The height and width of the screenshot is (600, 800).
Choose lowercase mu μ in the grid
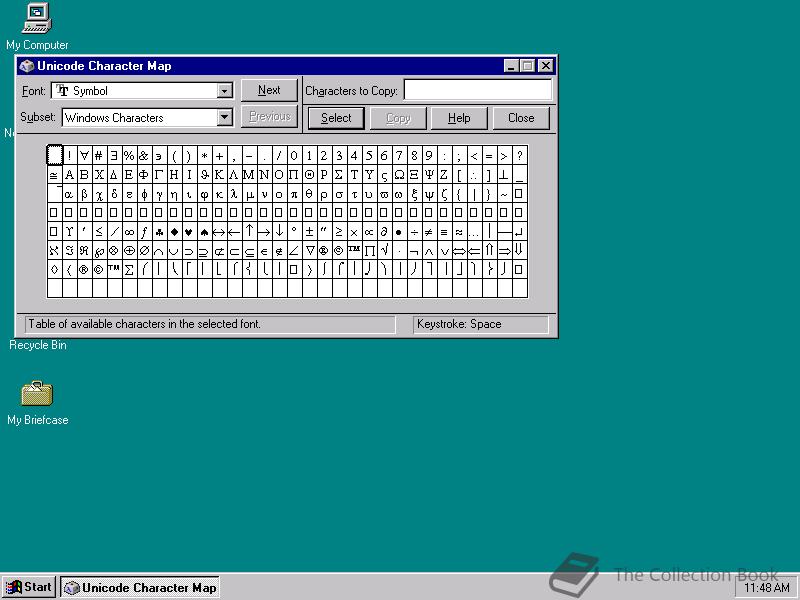tap(249, 194)
